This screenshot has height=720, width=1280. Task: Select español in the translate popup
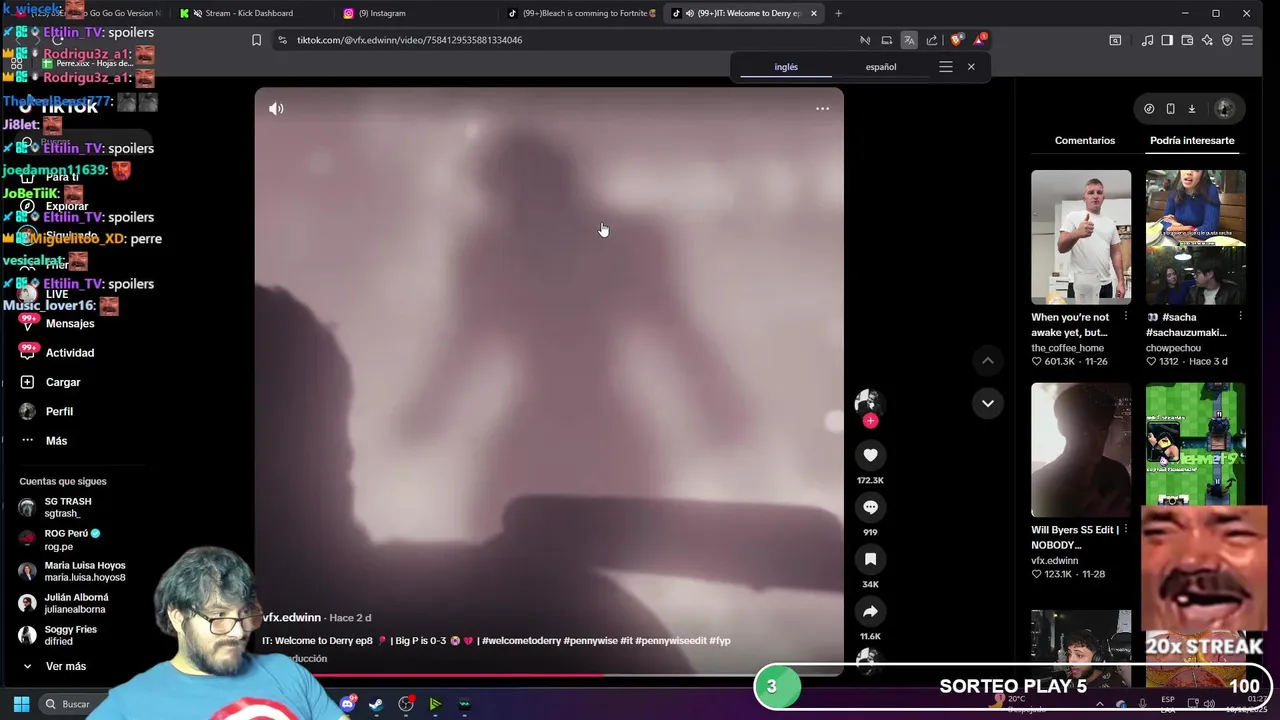881,67
